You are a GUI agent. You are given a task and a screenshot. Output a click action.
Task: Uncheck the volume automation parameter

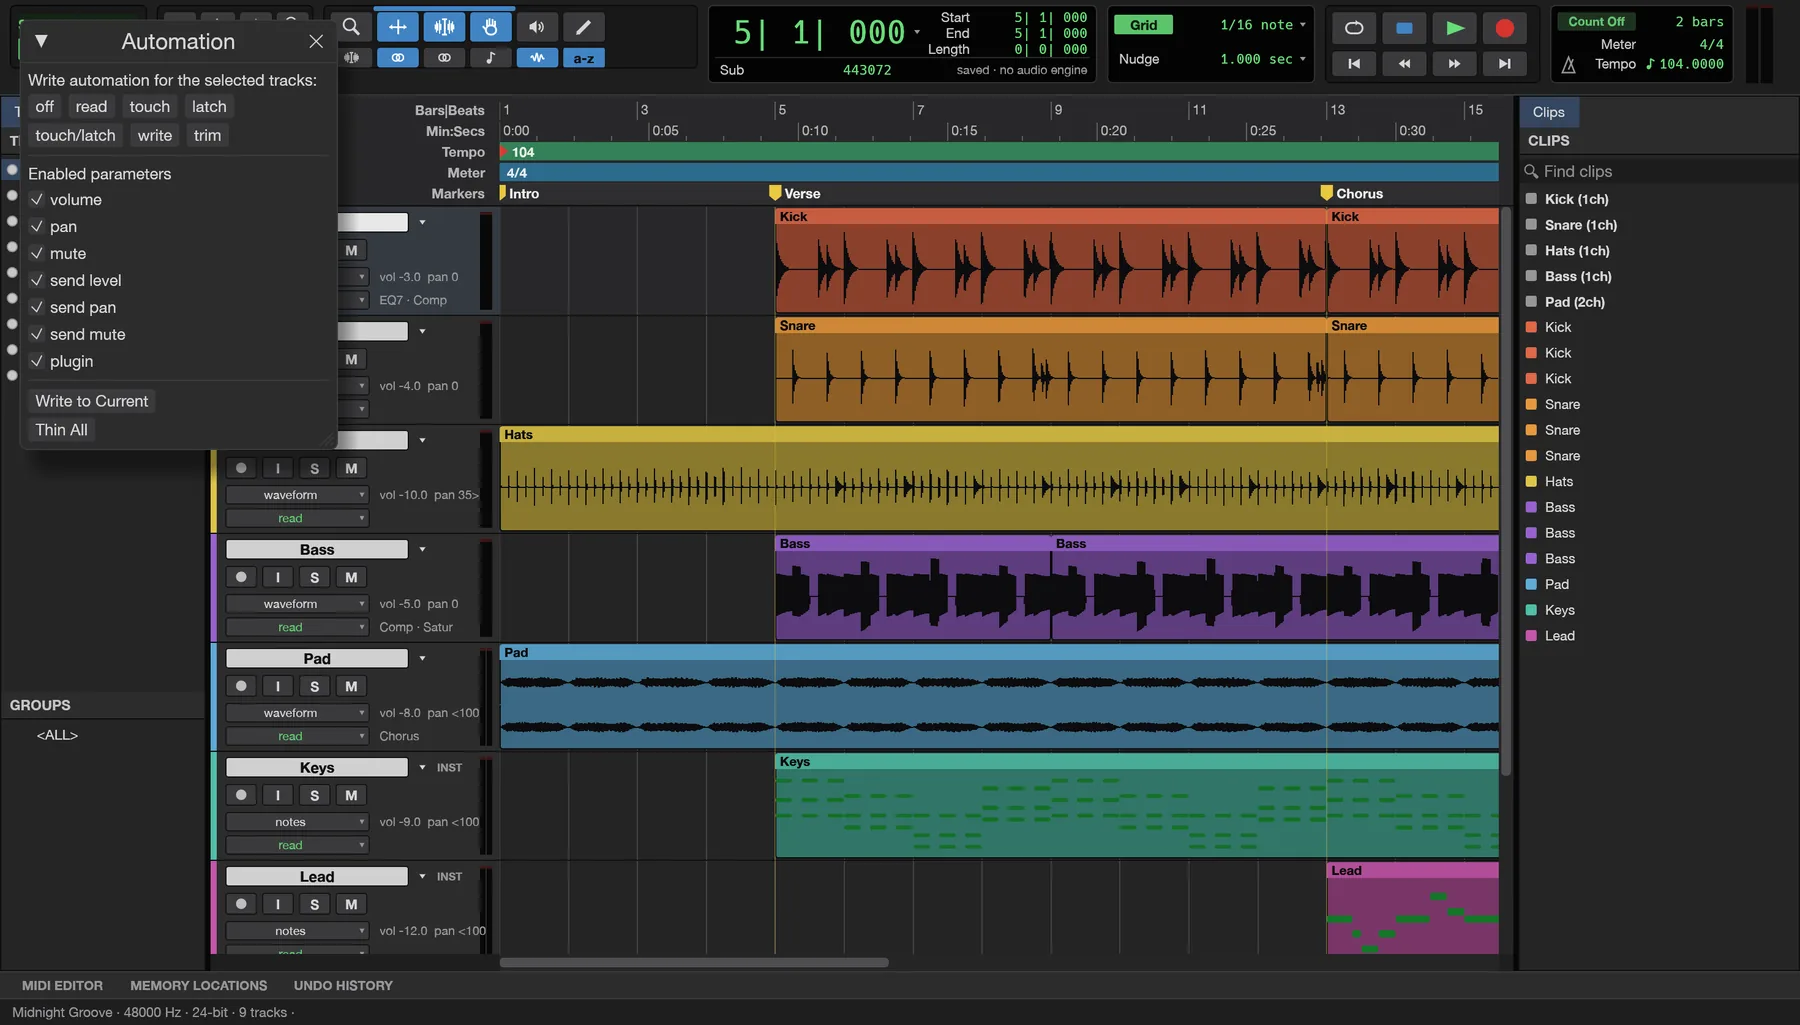(x=37, y=200)
